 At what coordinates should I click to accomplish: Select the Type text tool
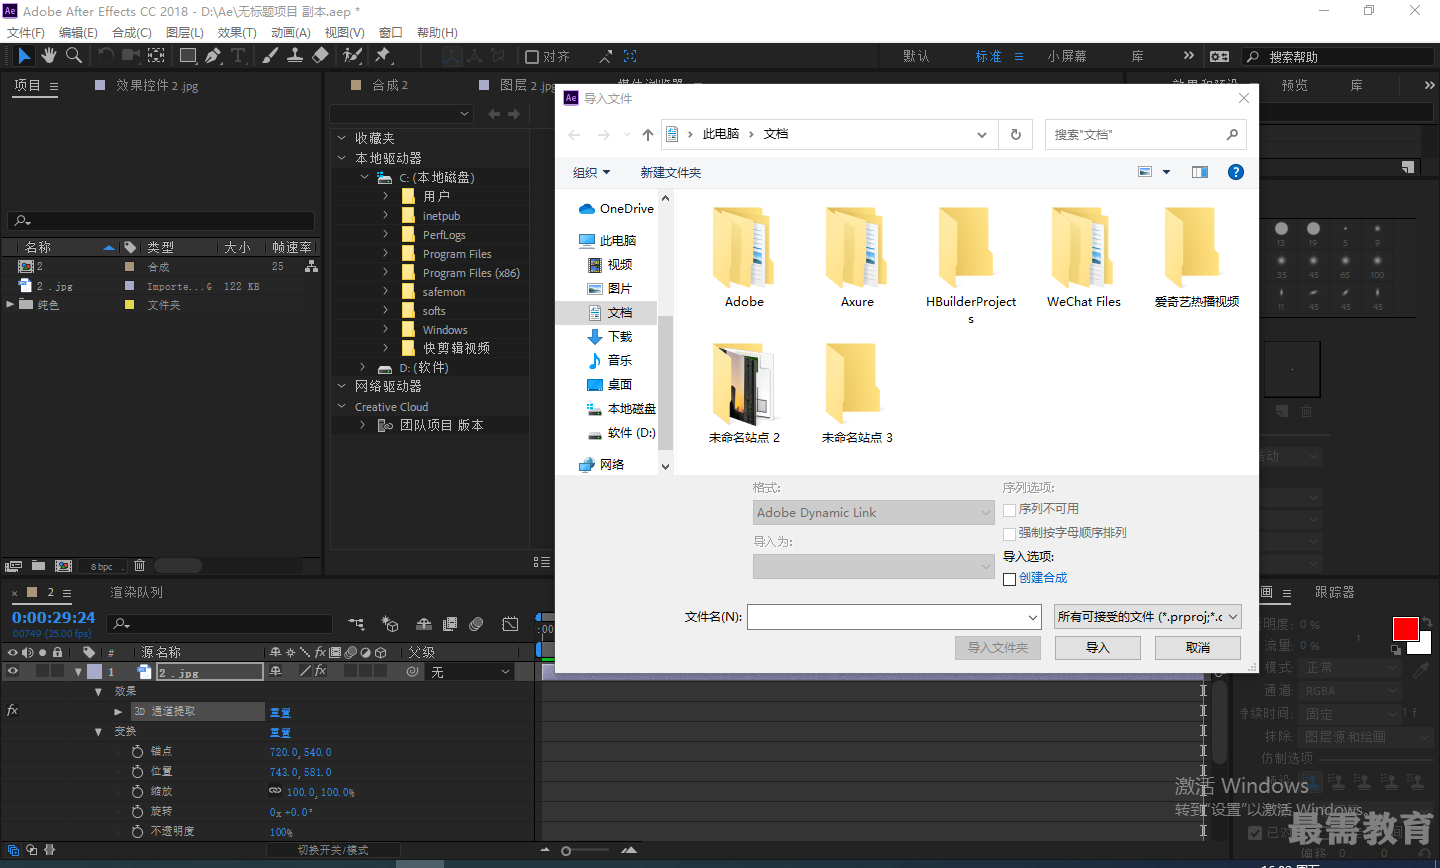coord(238,56)
